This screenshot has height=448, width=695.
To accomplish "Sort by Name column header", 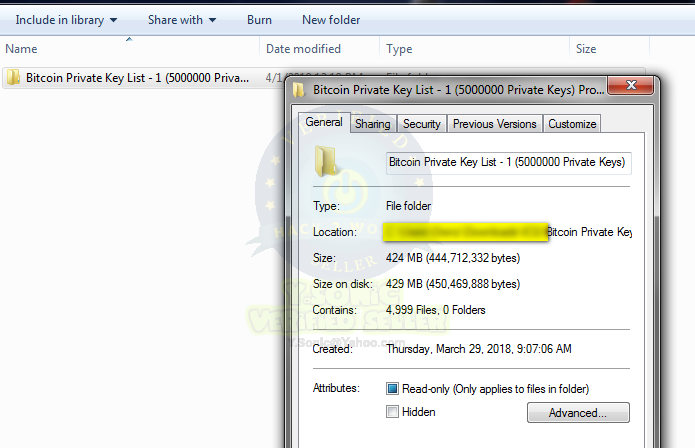I will pyautogui.click(x=21, y=49).
